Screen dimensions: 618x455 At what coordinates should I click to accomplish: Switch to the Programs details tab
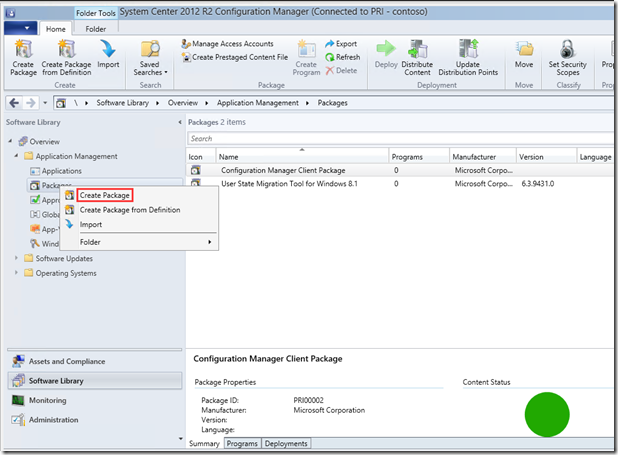[x=242, y=444]
